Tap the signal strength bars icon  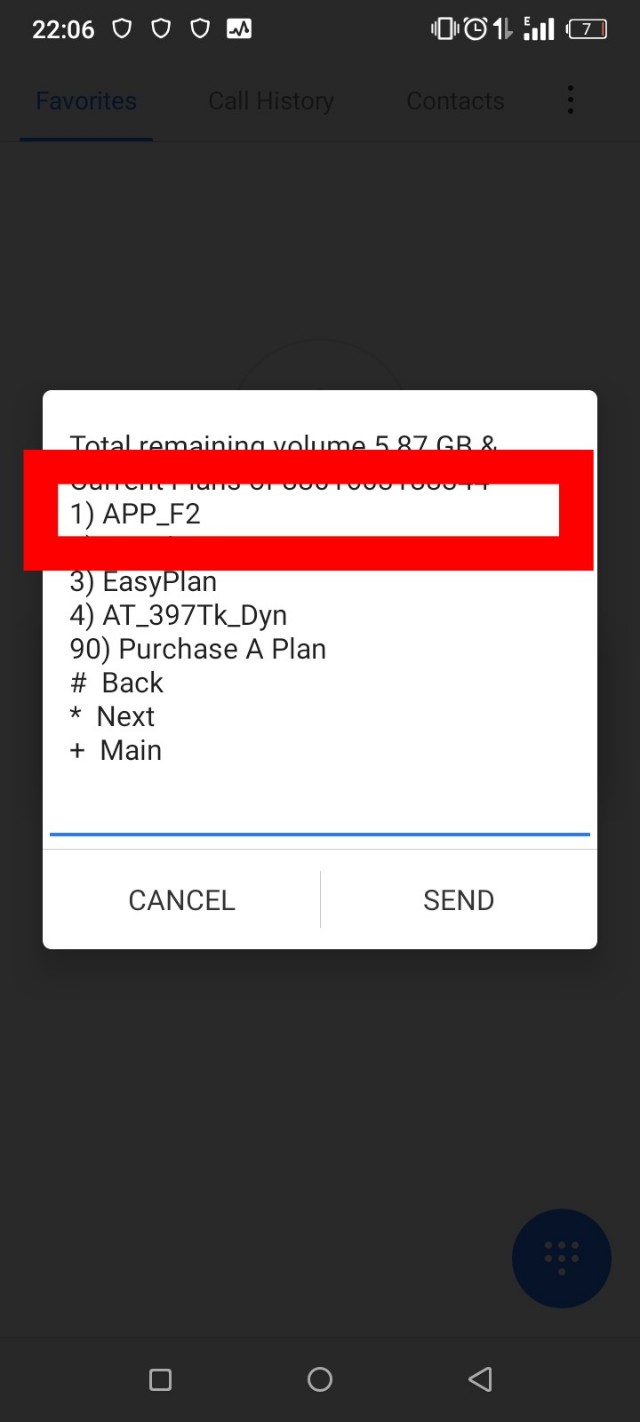[x=539, y=29]
